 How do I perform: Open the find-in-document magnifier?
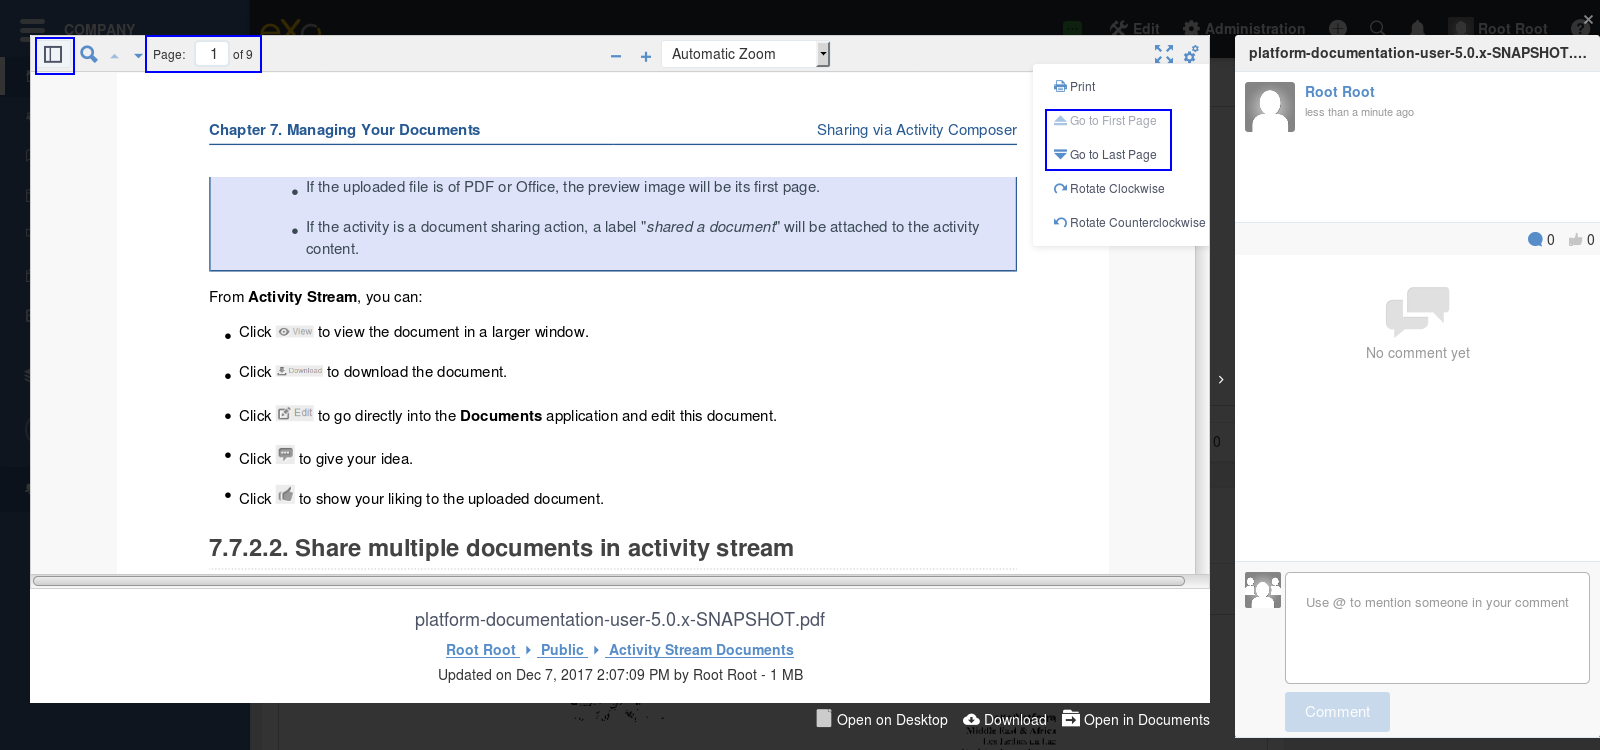89,54
